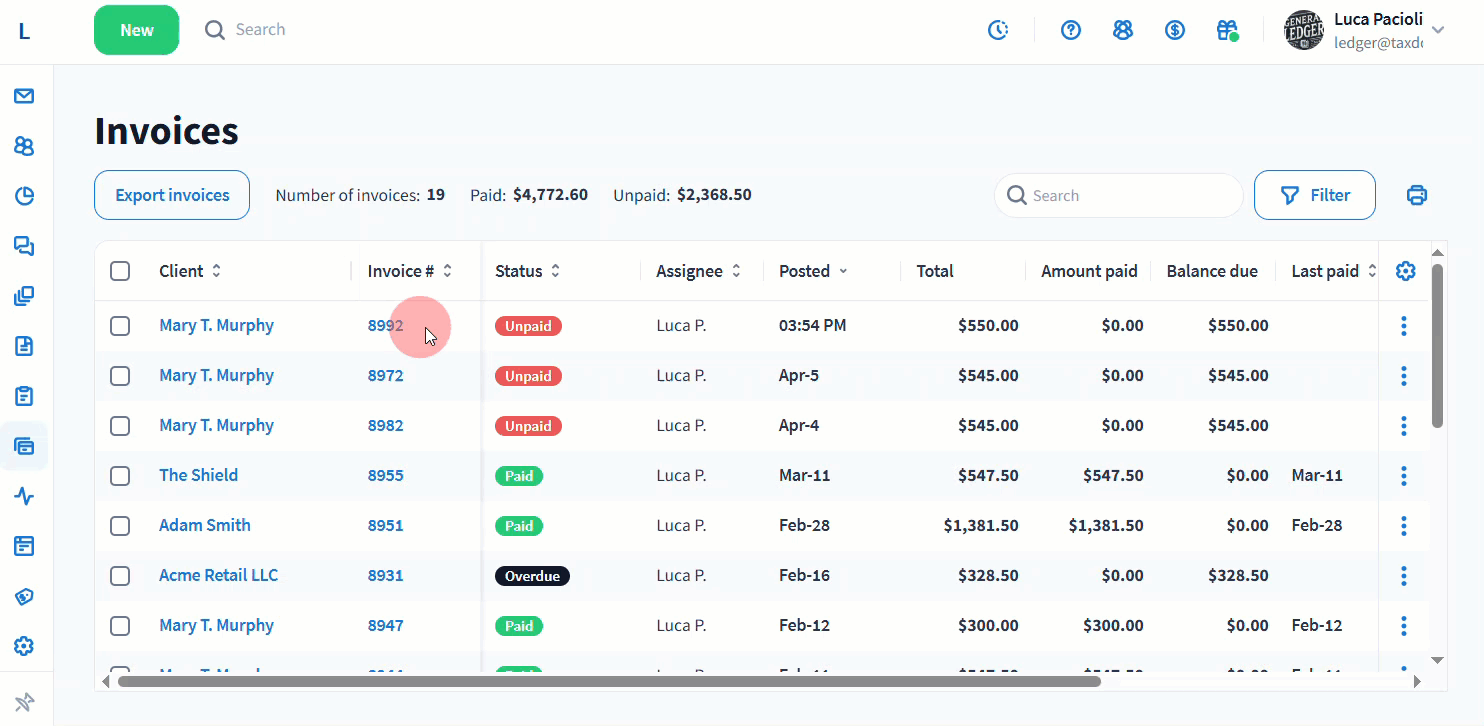The width and height of the screenshot is (1484, 726).
Task: Click the timer clock icon in header
Action: point(998,30)
